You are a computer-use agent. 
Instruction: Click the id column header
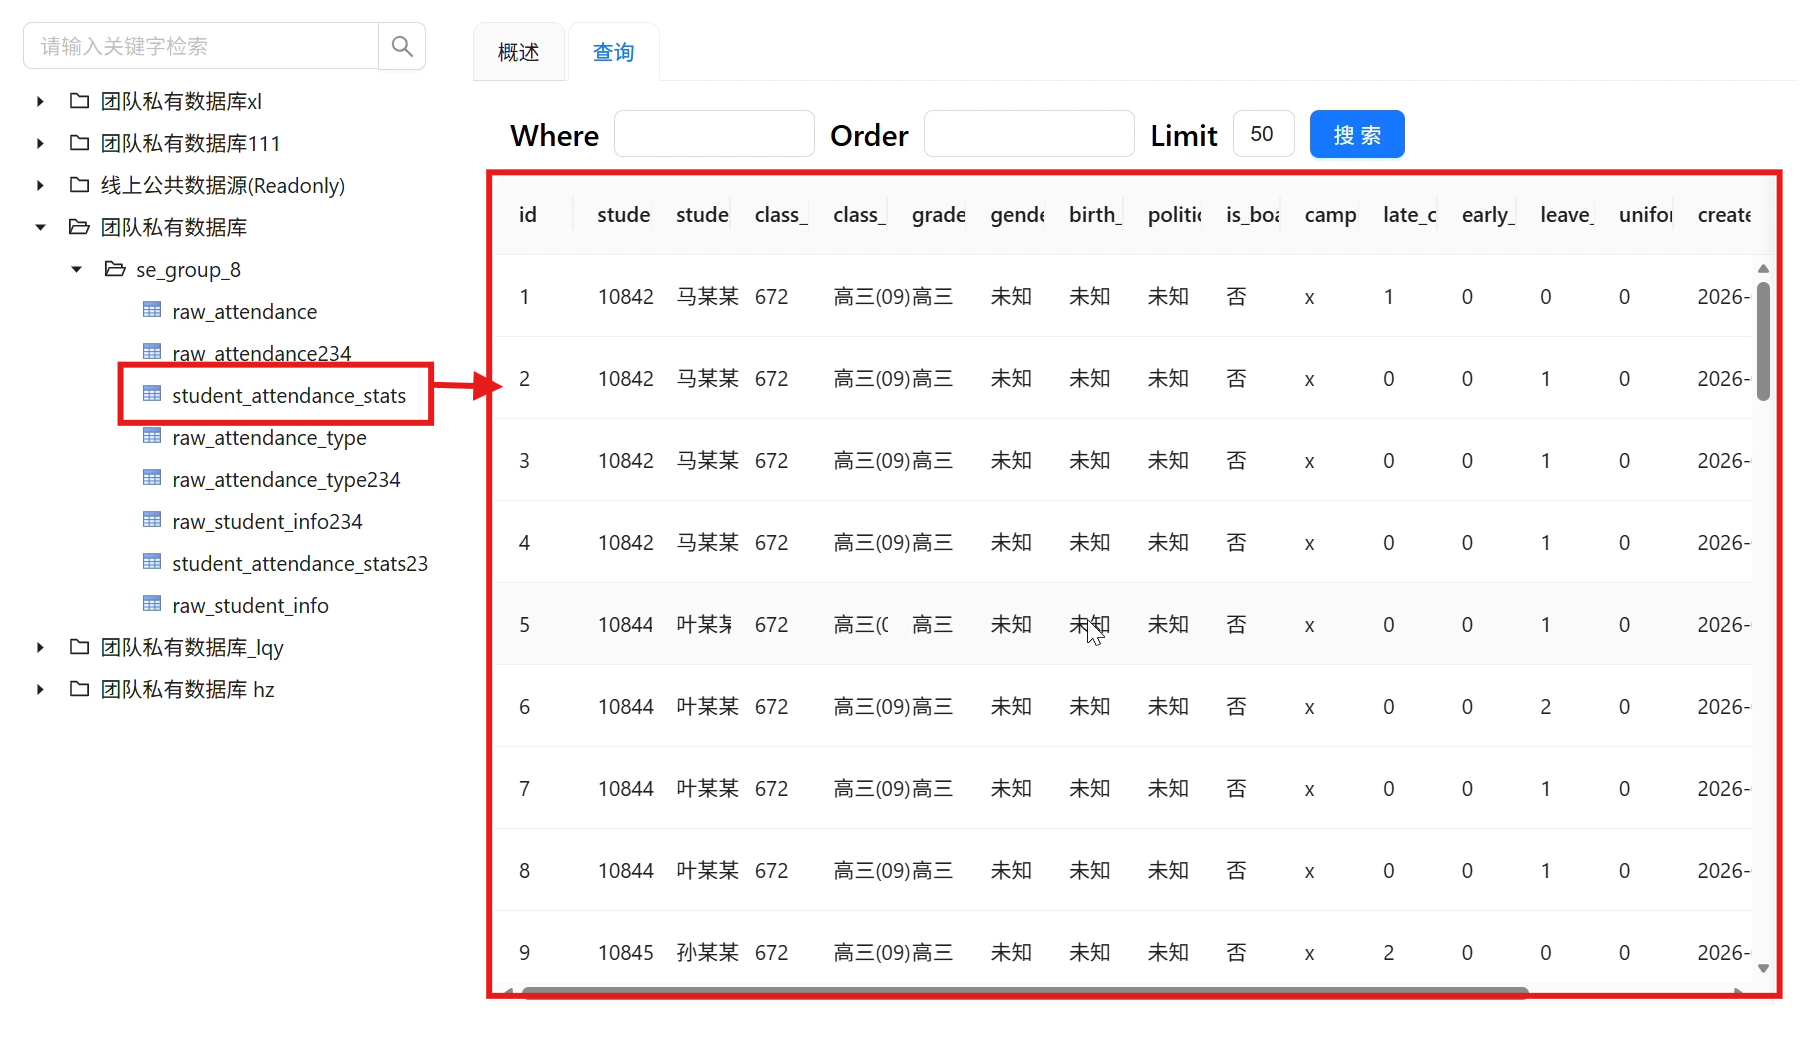coord(528,214)
